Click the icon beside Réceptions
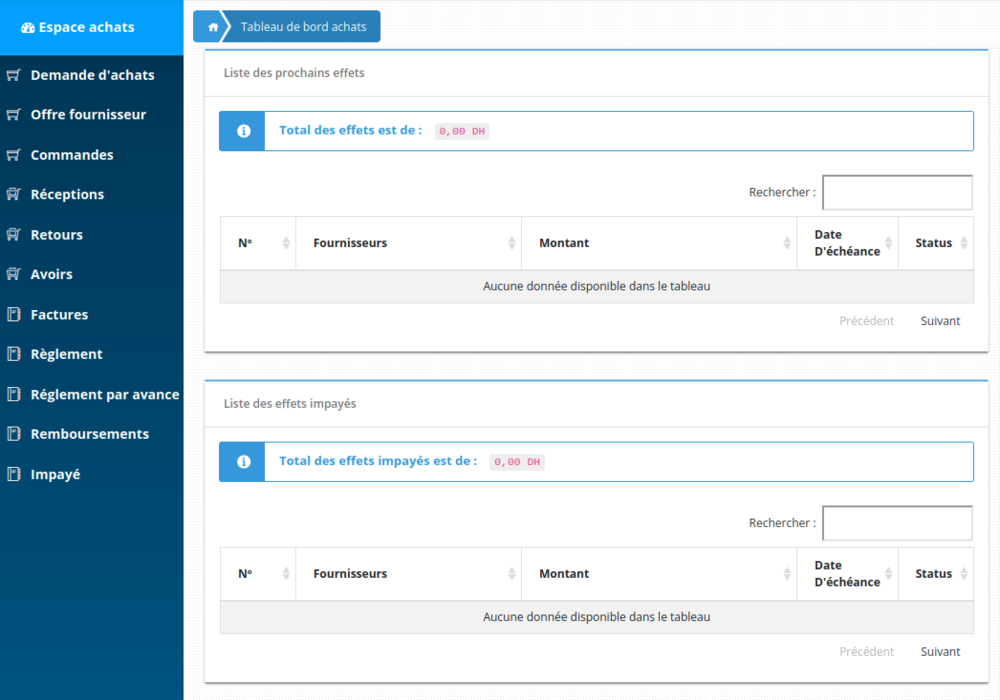Screen dimensions: 1000x700 click(14, 195)
